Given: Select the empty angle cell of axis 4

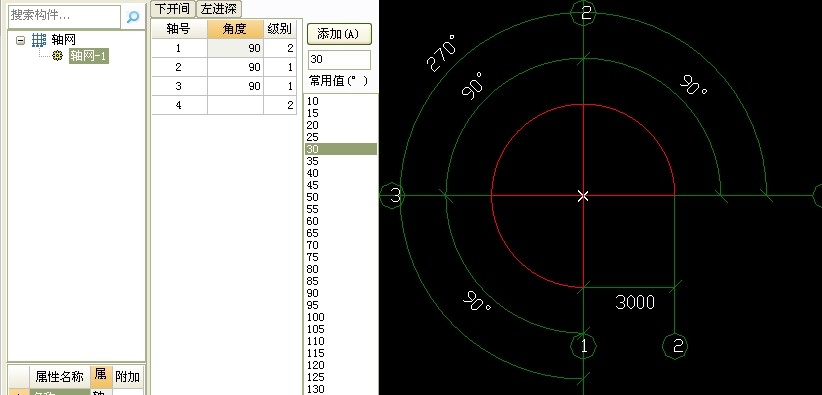Looking at the screenshot, I should point(235,105).
